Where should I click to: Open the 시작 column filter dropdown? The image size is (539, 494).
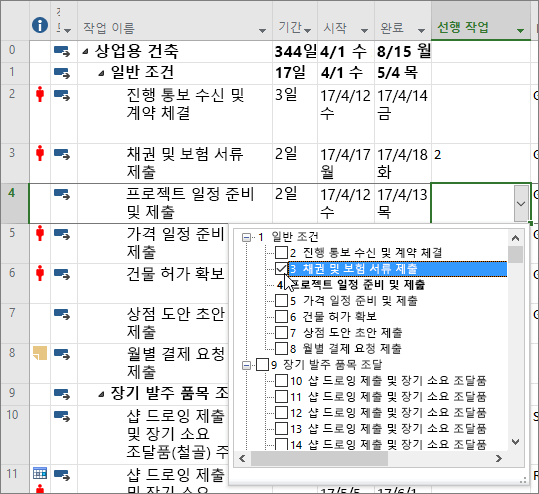364,31
